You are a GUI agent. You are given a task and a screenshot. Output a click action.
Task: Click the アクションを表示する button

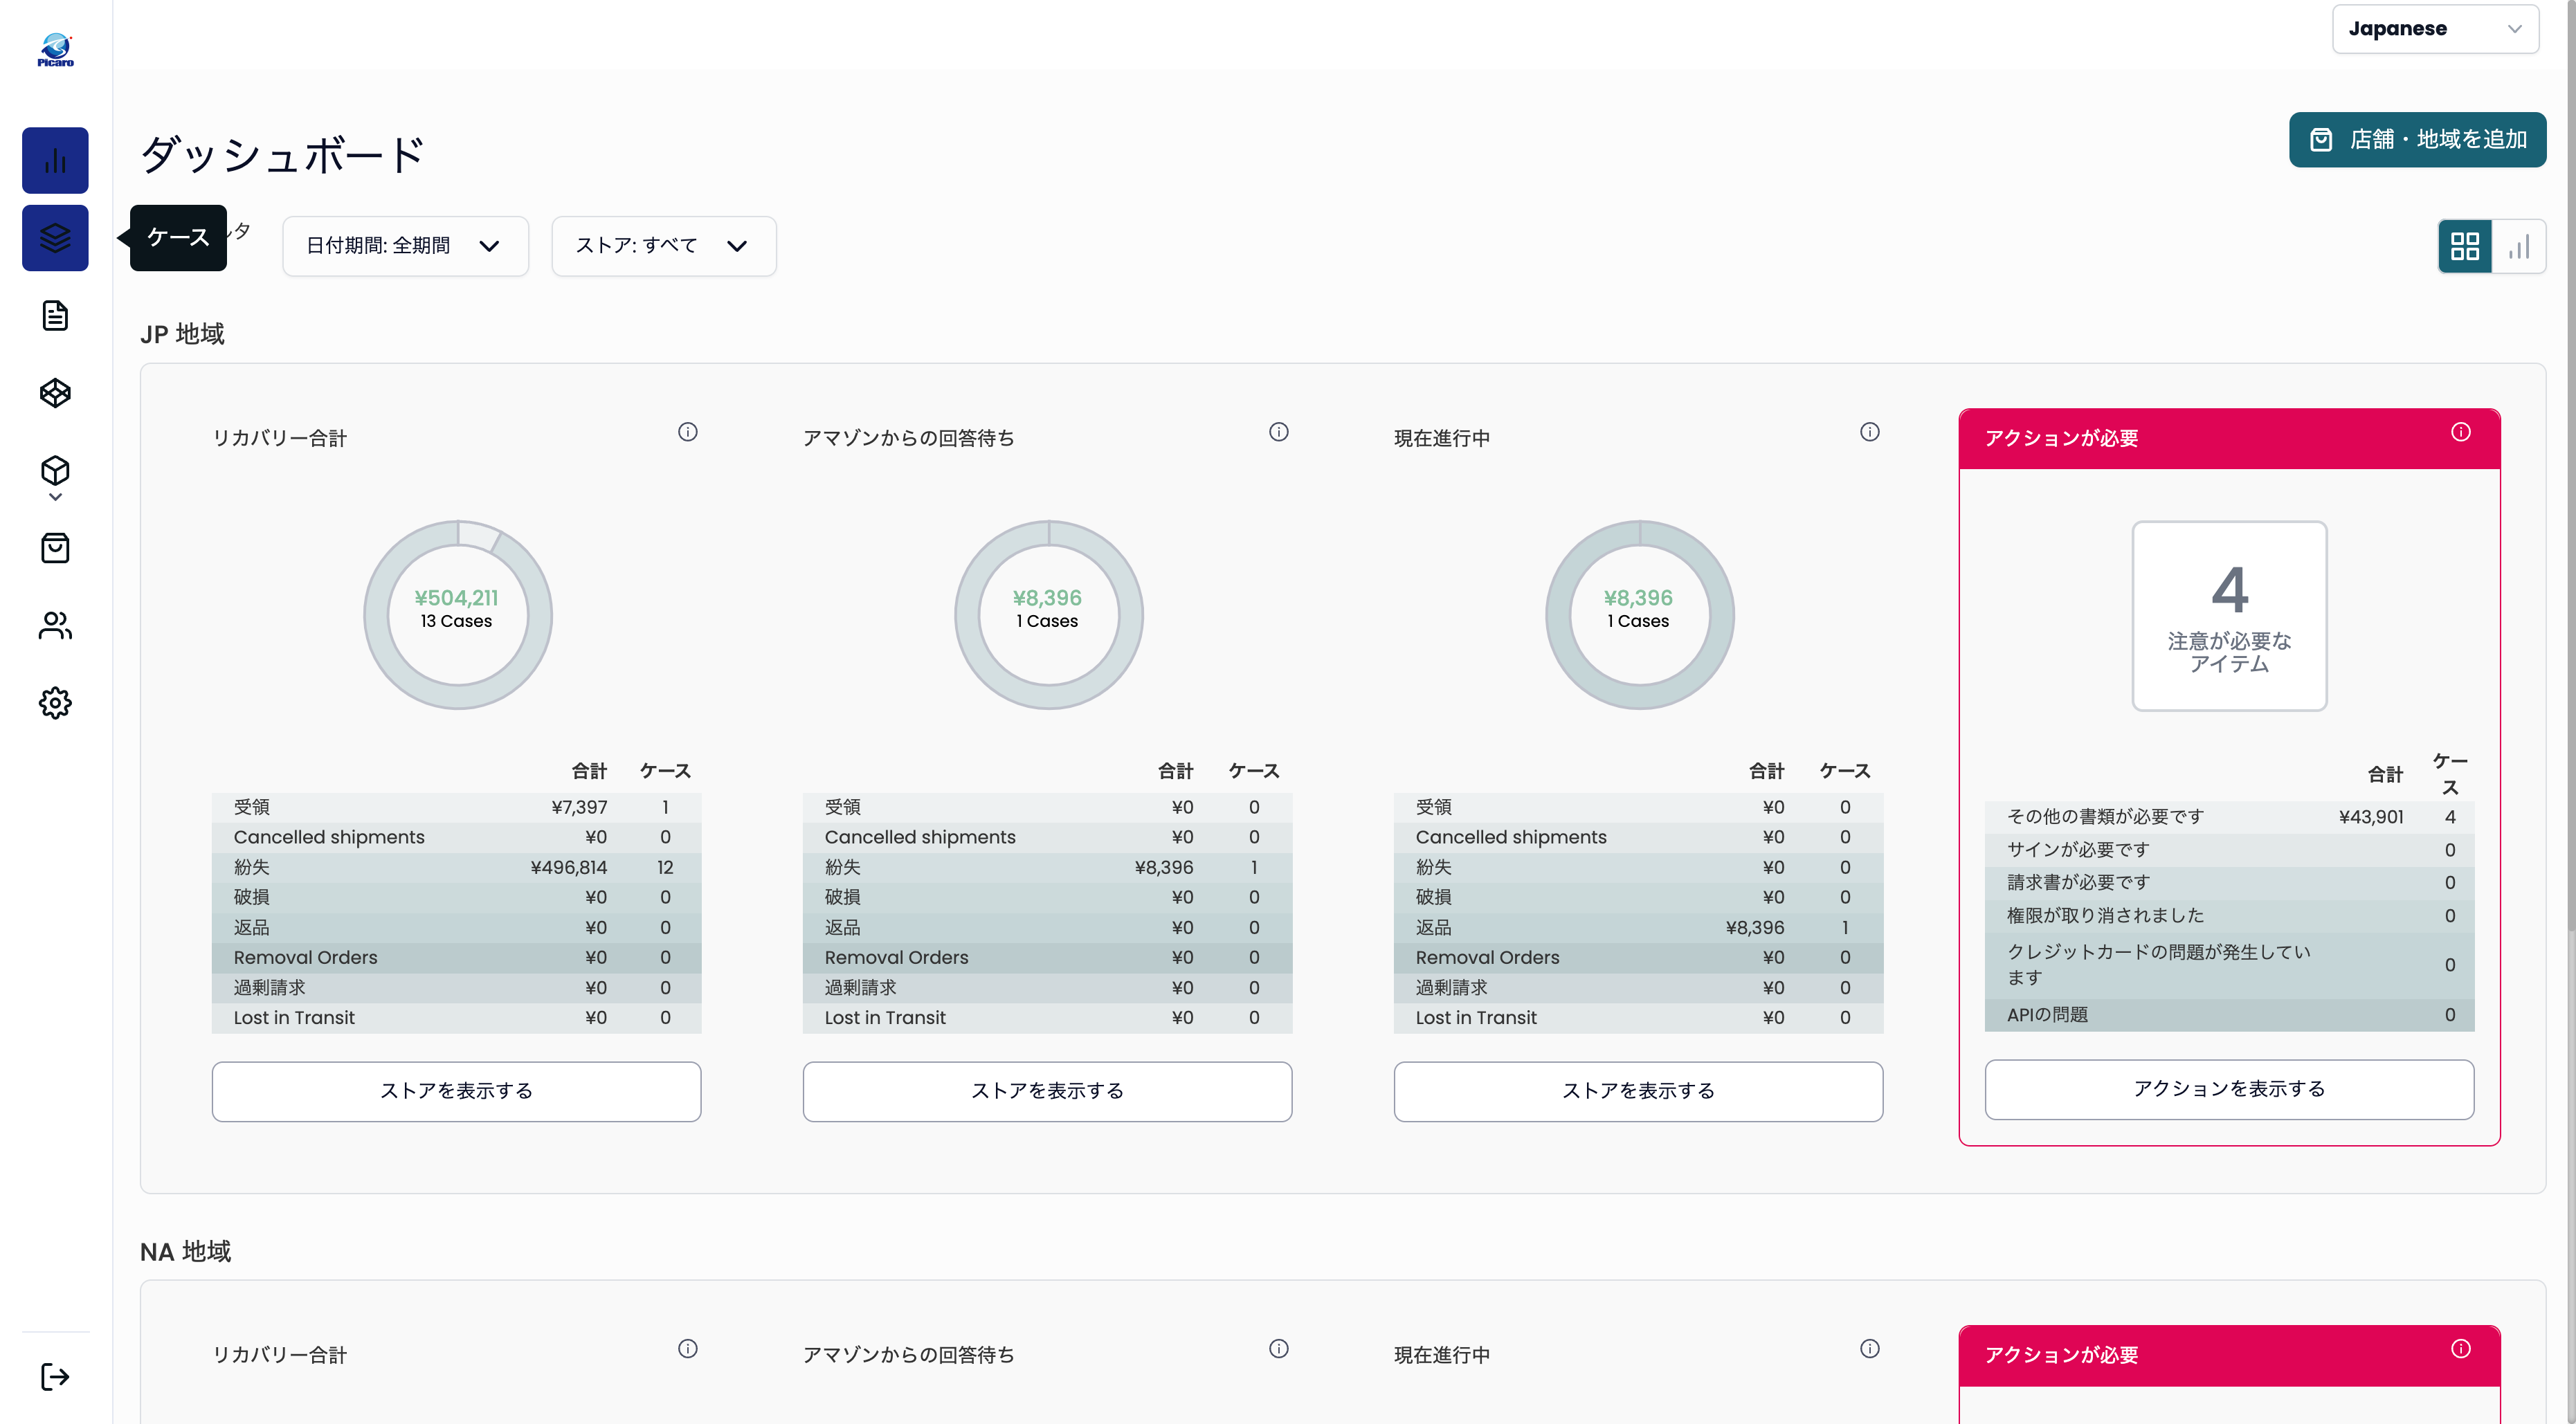2229,1089
